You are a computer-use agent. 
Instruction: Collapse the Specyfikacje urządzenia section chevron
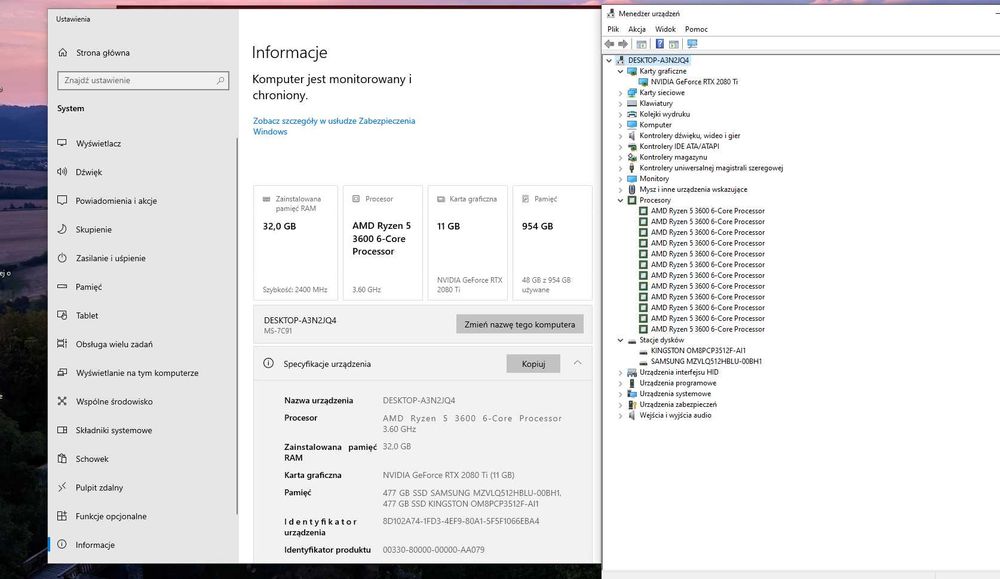tap(577, 363)
